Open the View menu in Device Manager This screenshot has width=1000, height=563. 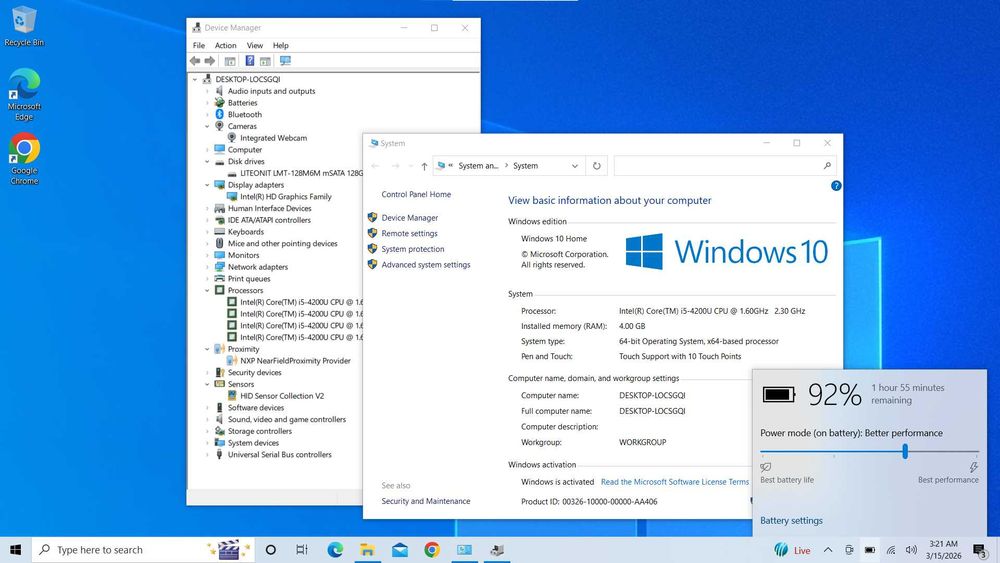(x=255, y=45)
